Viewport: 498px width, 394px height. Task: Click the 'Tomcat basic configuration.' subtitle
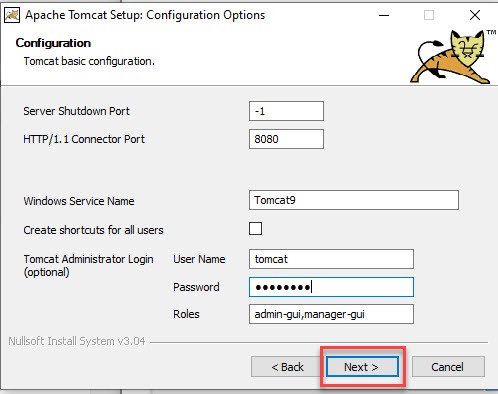(x=89, y=61)
